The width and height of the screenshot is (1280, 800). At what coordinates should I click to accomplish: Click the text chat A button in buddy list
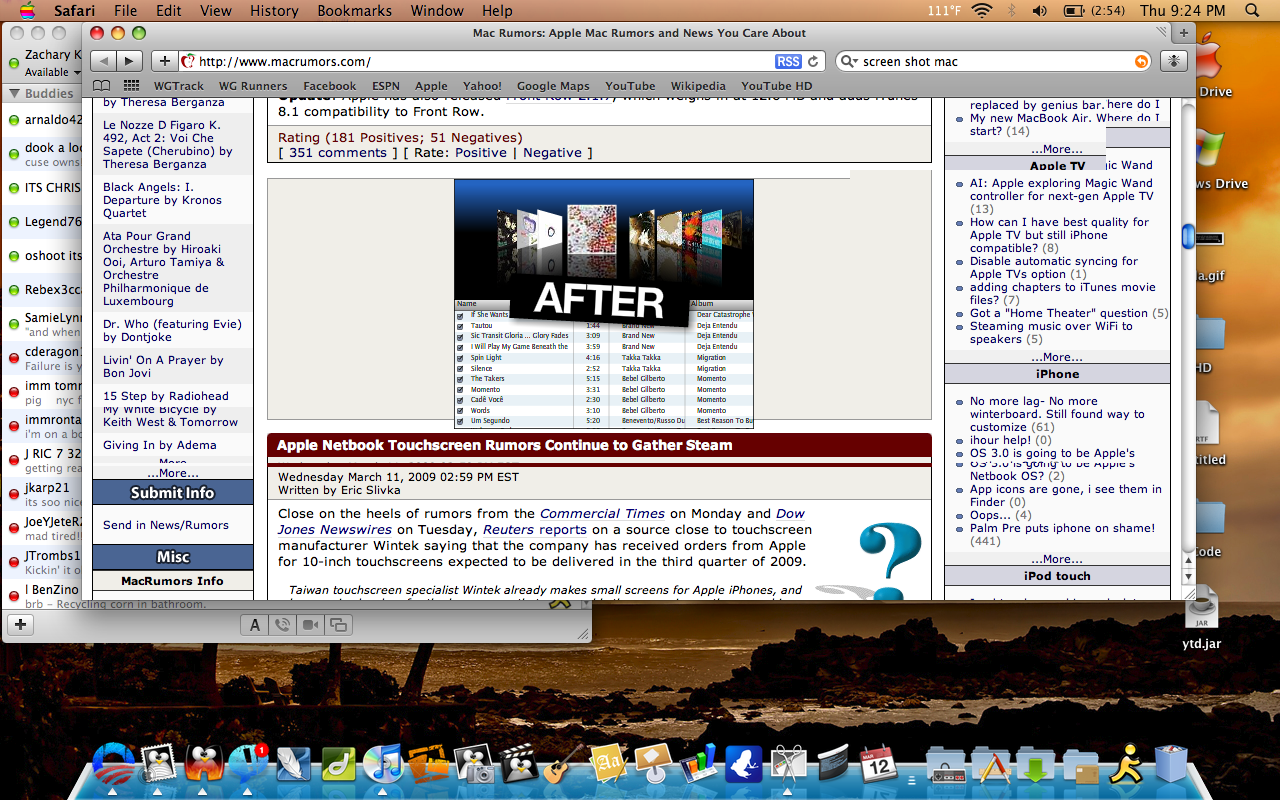pos(255,625)
